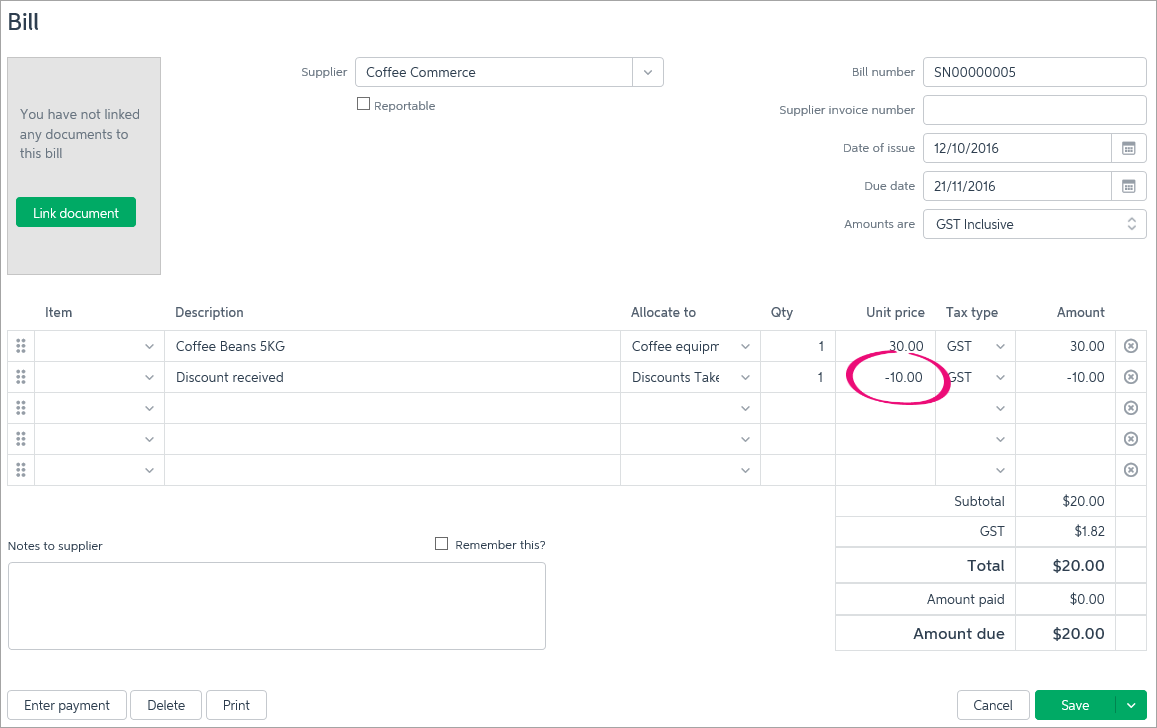Viewport: 1157px width, 728px height.
Task: Open Tax type dropdown for Coffee Beans row
Action: [x=1000, y=346]
